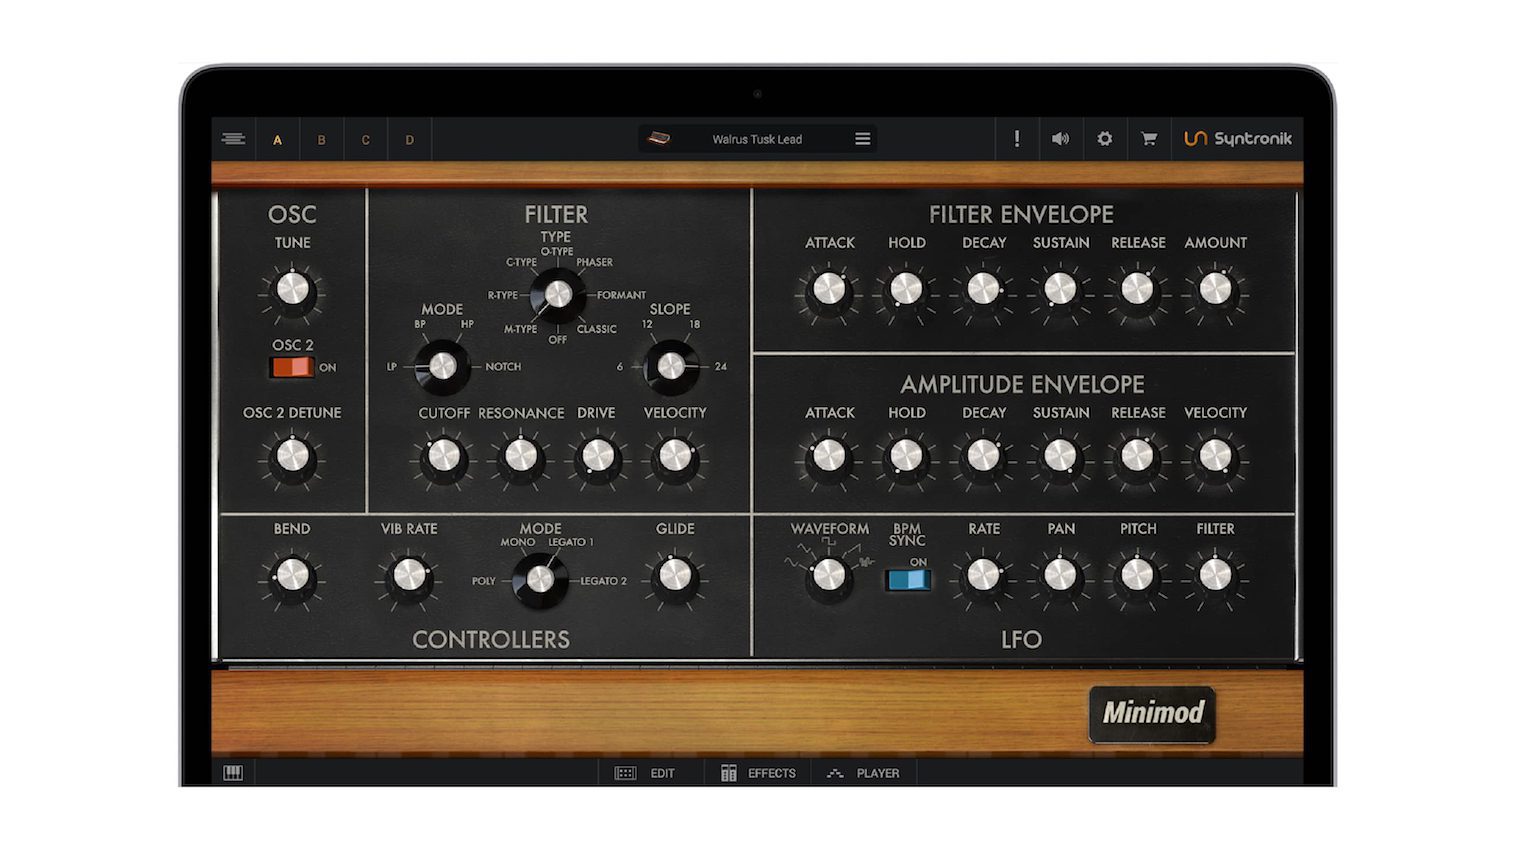Click the controllers MODE selector knob
Image resolution: width=1540 pixels, height=850 pixels.
pos(540,580)
